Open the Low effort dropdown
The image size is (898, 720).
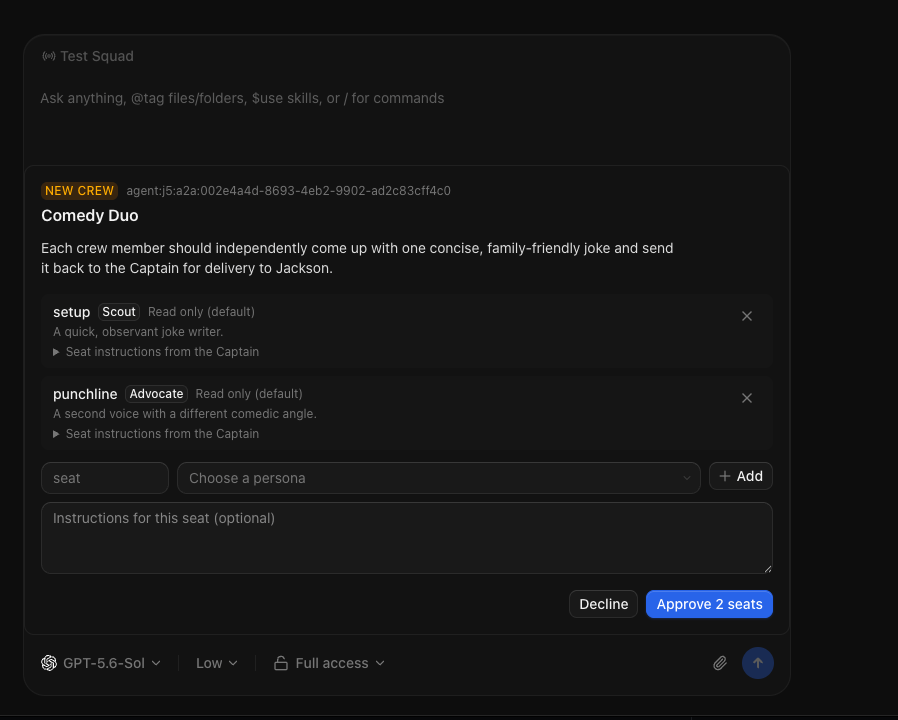[x=216, y=663]
